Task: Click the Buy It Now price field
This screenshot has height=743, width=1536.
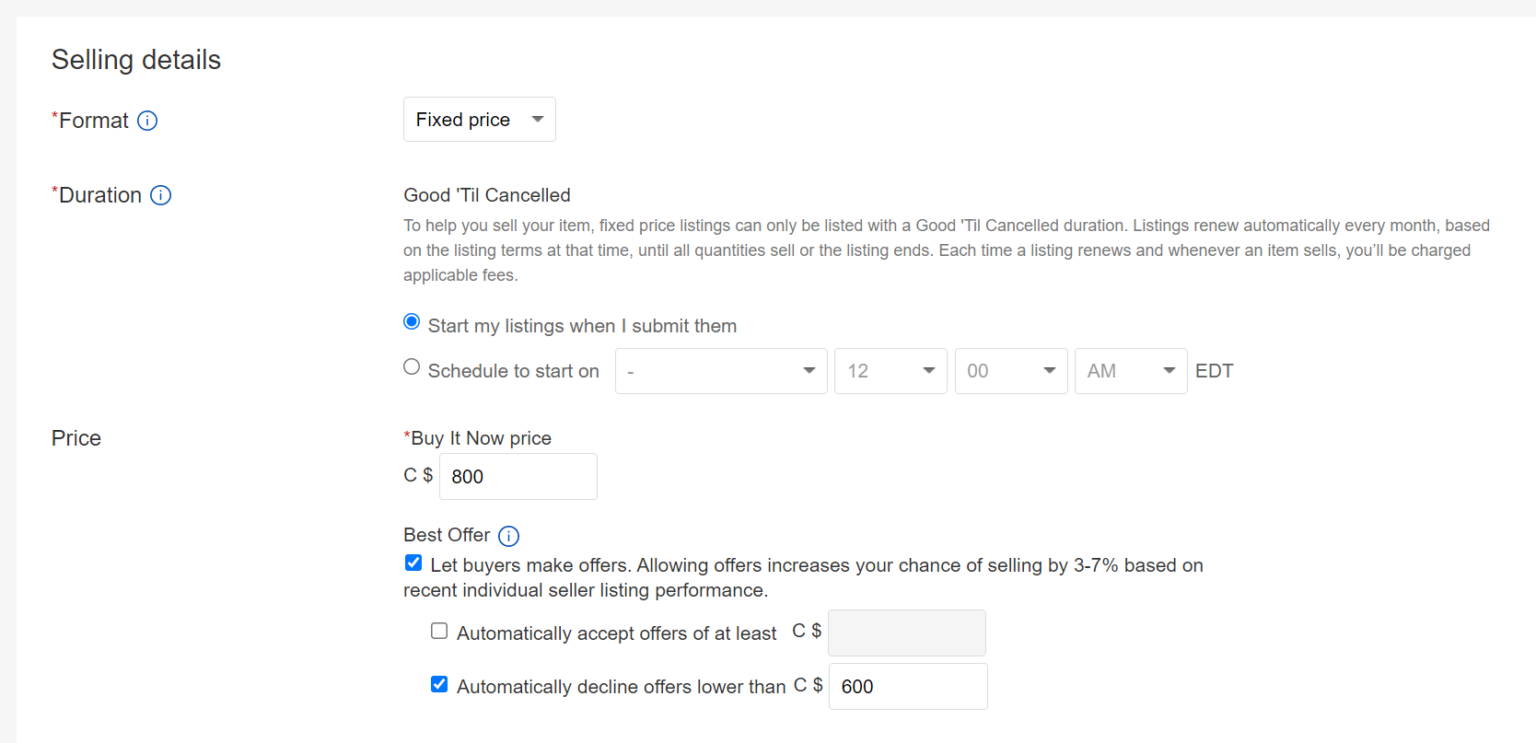Action: click(x=518, y=476)
